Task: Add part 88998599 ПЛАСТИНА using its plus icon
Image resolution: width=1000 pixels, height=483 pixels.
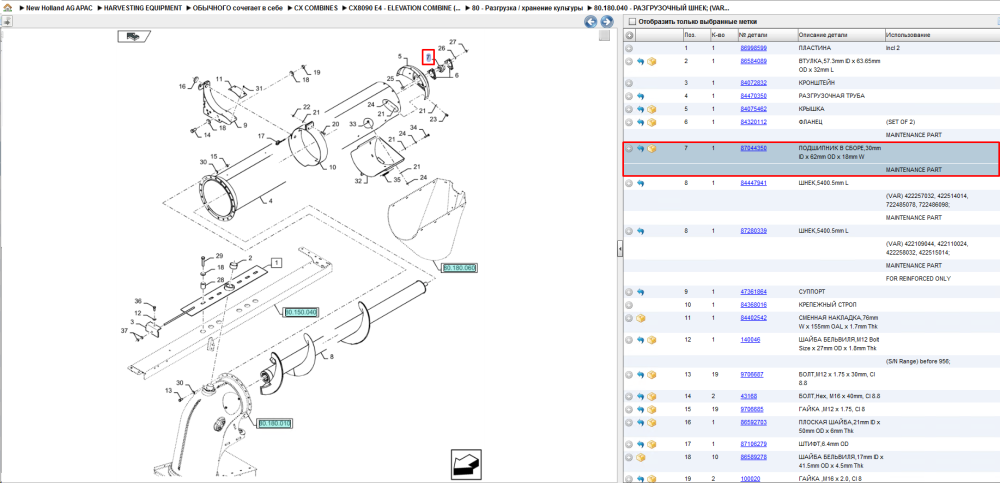Action: coord(629,48)
